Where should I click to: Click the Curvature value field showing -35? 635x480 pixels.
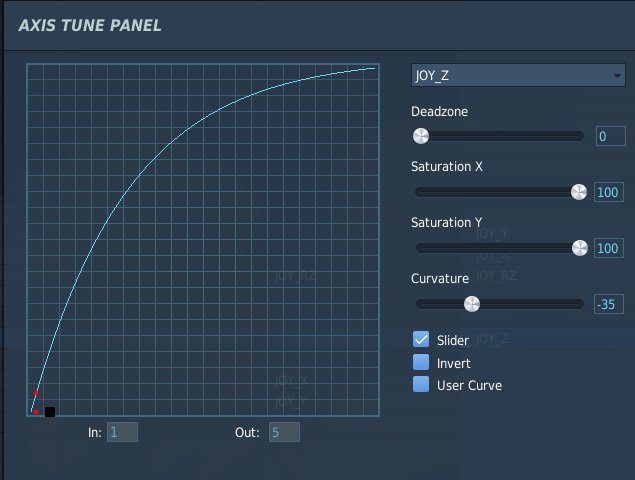click(609, 304)
